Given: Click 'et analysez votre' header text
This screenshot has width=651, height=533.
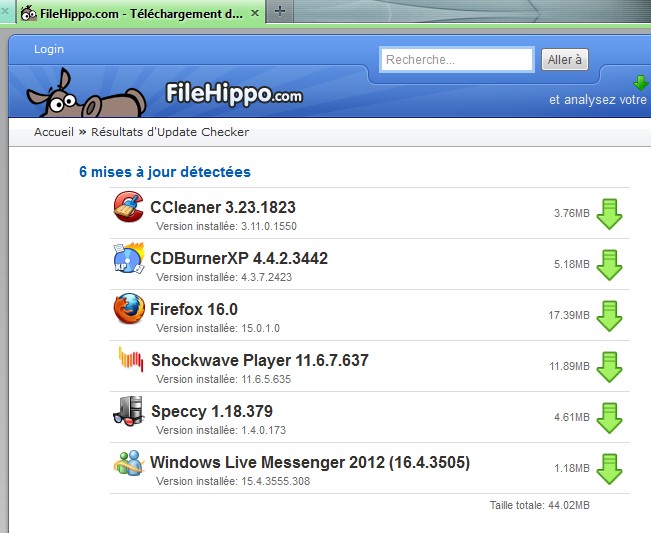Looking at the screenshot, I should [598, 100].
